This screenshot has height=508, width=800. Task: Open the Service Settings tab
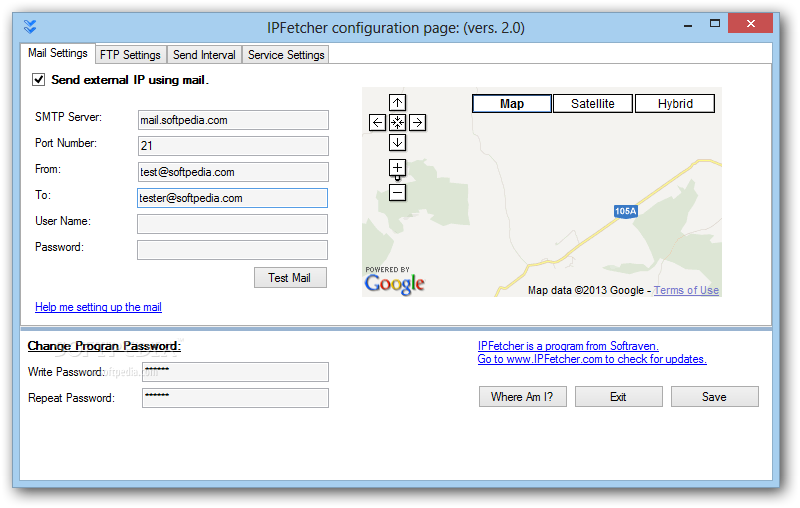coord(286,55)
